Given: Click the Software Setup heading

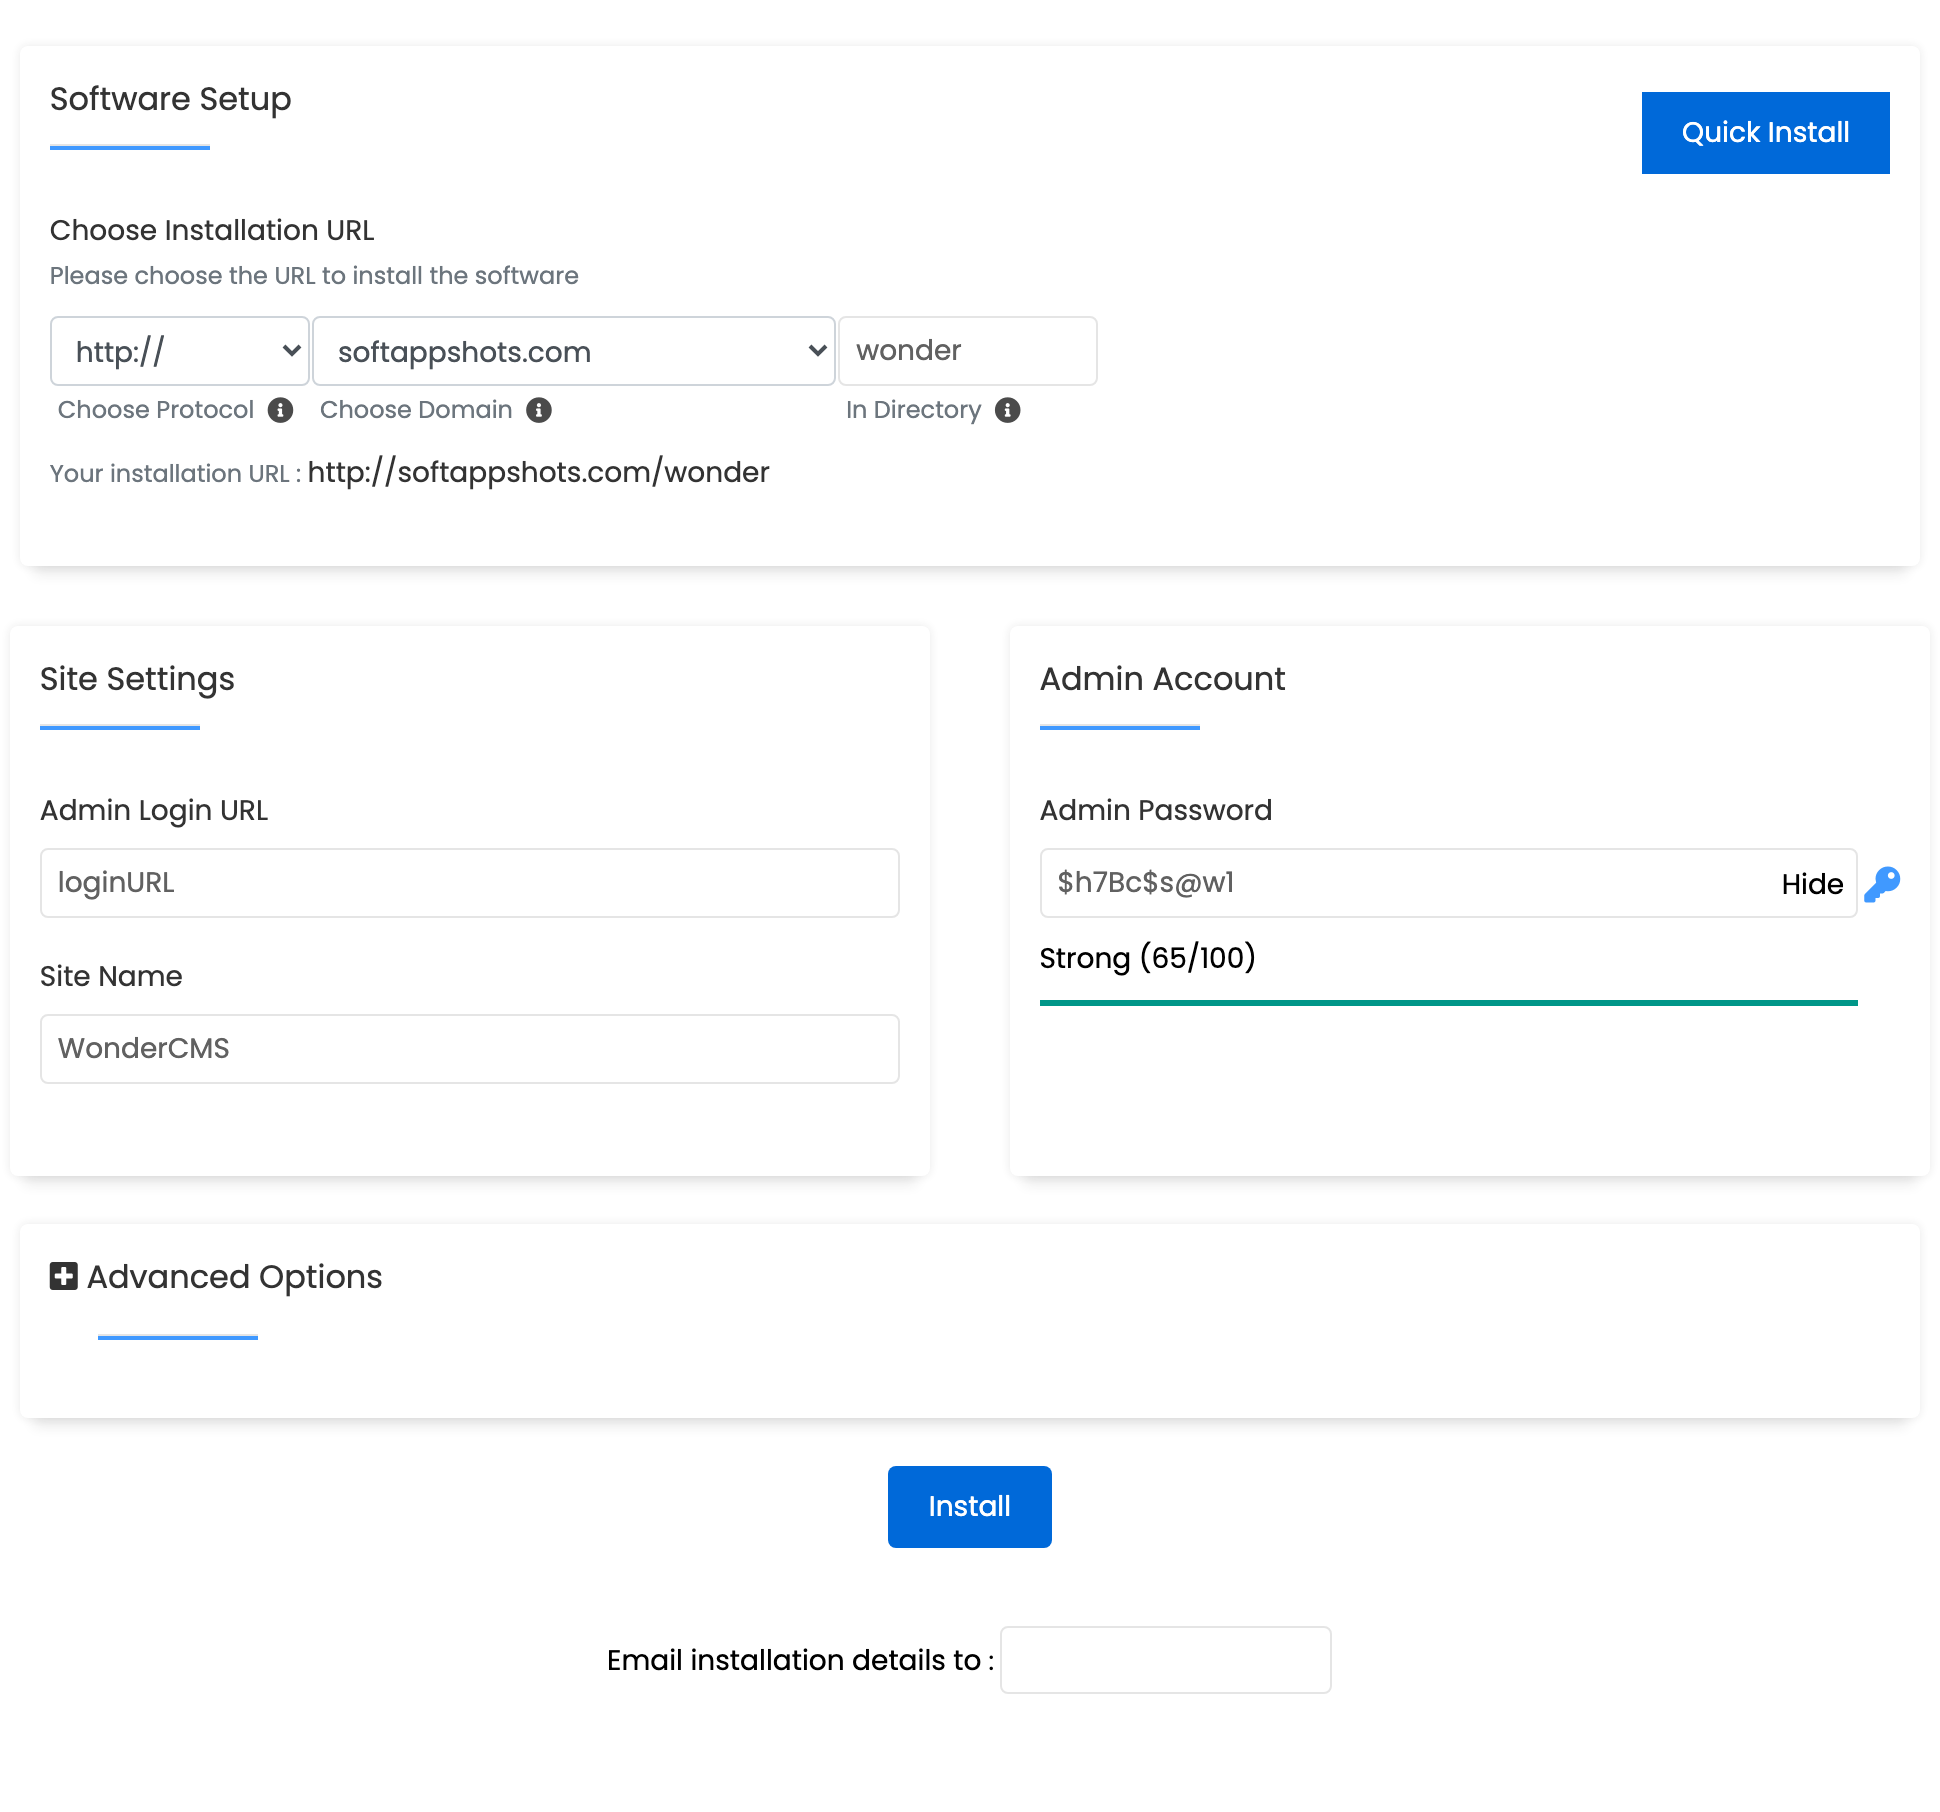Looking at the screenshot, I should tap(170, 99).
